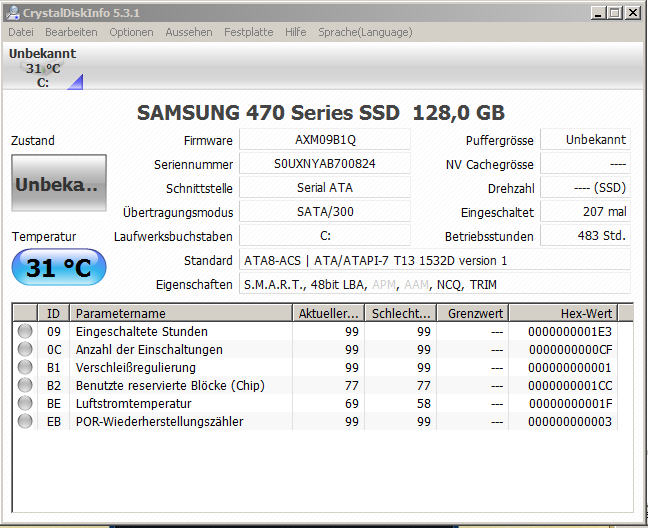Click the ID column header

53,314
